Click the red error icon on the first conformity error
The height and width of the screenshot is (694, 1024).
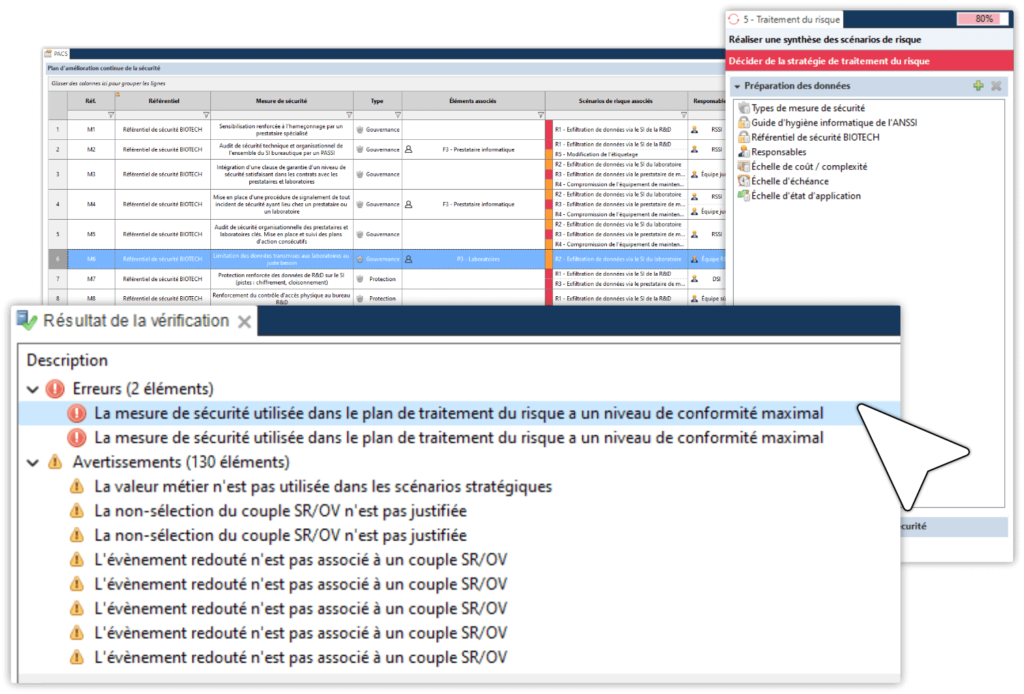pos(75,413)
